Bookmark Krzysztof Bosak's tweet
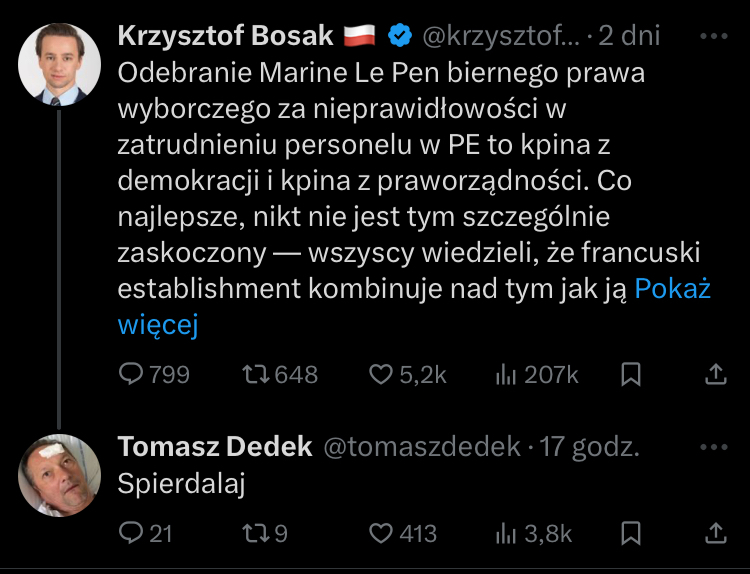 pos(631,374)
